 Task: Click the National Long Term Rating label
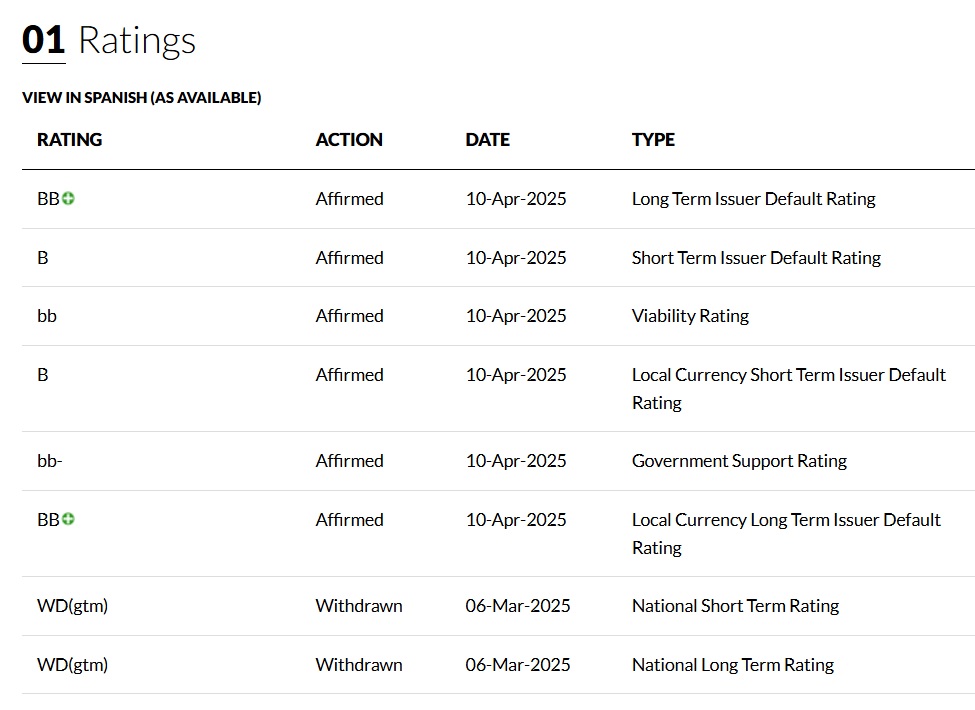[x=732, y=665]
